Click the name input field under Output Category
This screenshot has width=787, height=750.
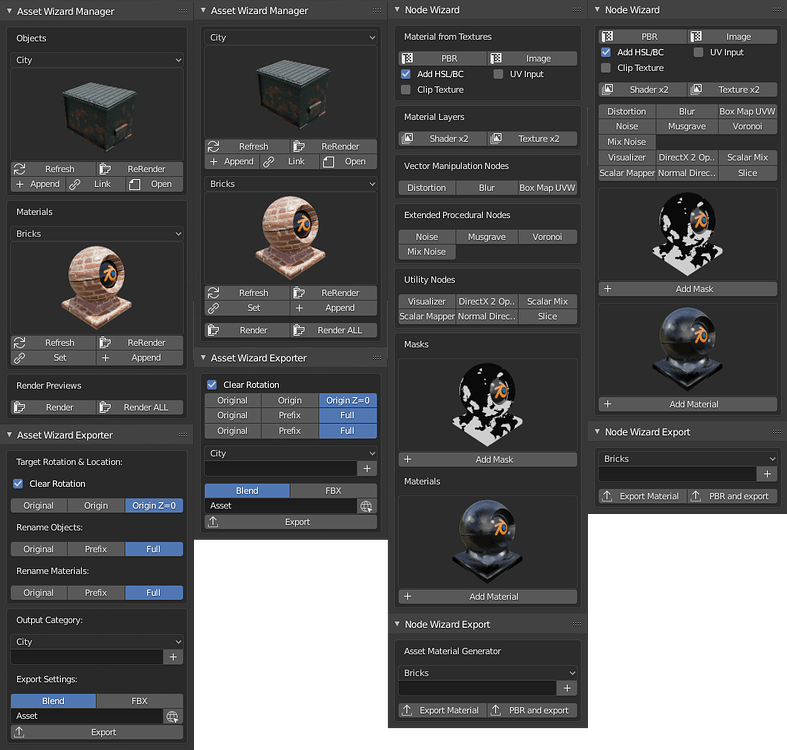[87, 657]
